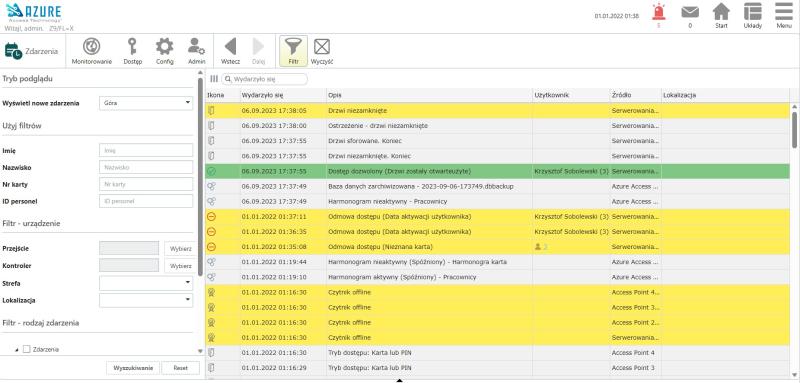Sort by Opis column header
The height and width of the screenshot is (383, 800).
430,95
